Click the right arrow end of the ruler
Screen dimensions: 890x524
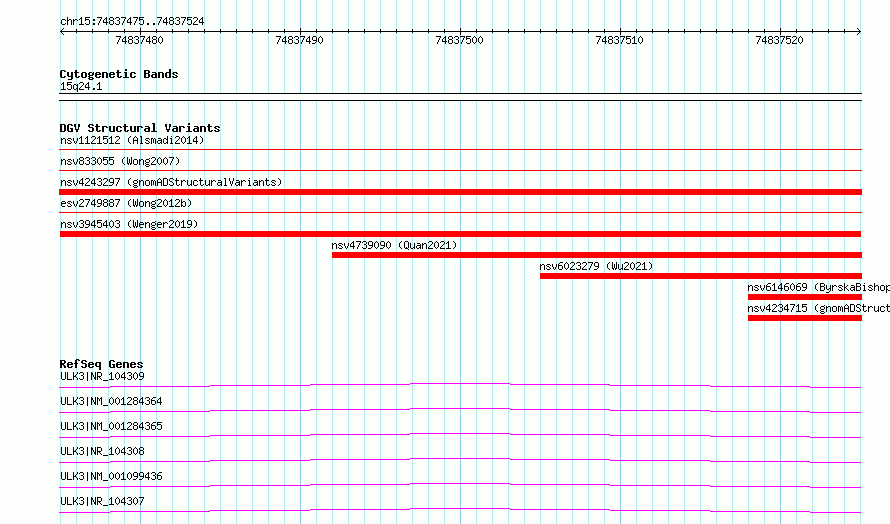coord(859,32)
